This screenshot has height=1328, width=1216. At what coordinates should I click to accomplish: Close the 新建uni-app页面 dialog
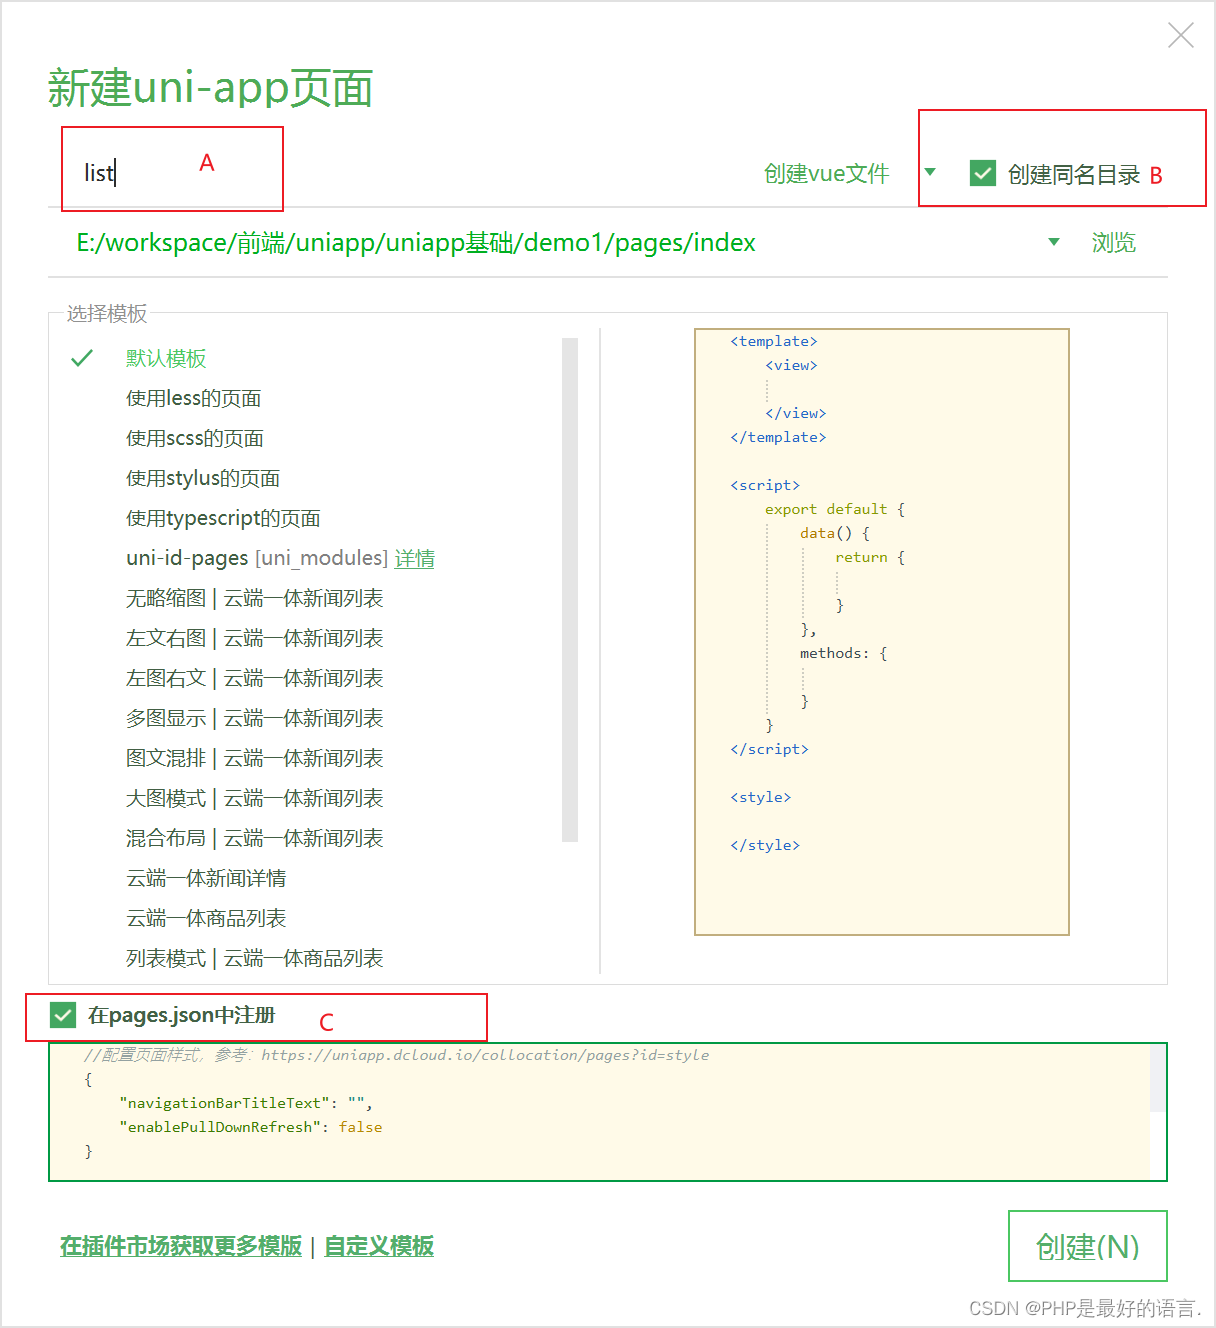1180,35
